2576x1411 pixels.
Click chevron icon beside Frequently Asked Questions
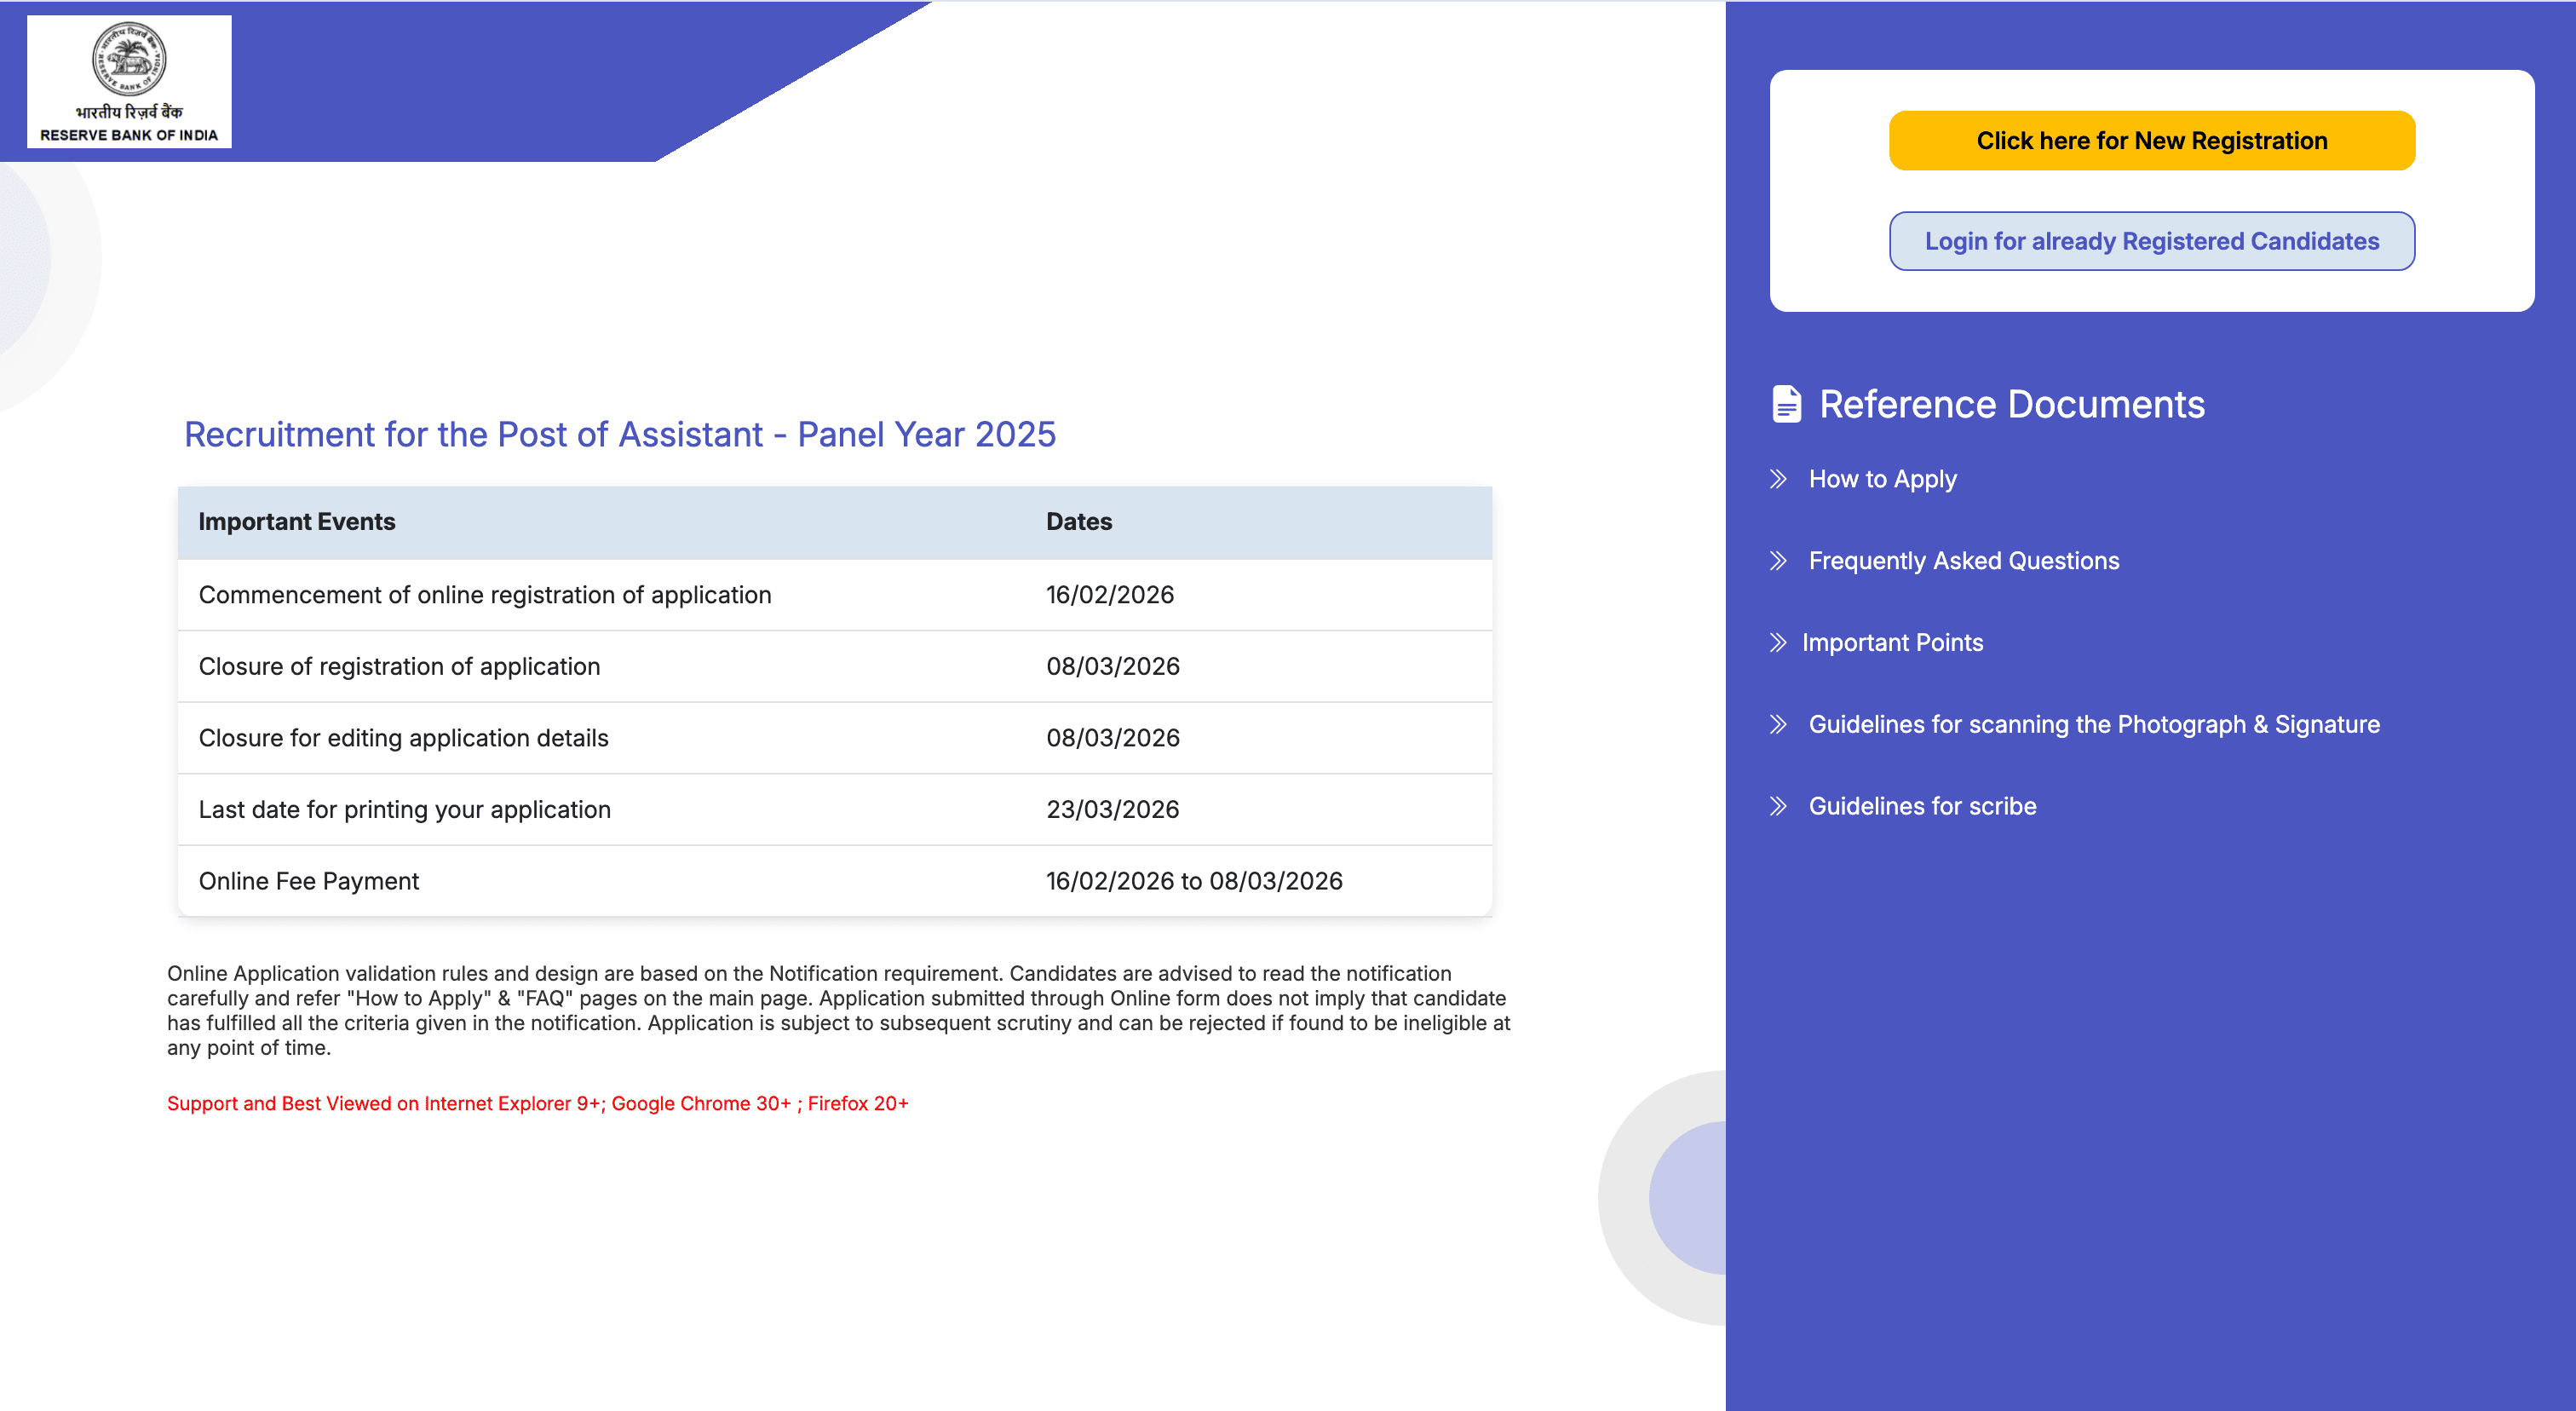point(1778,561)
